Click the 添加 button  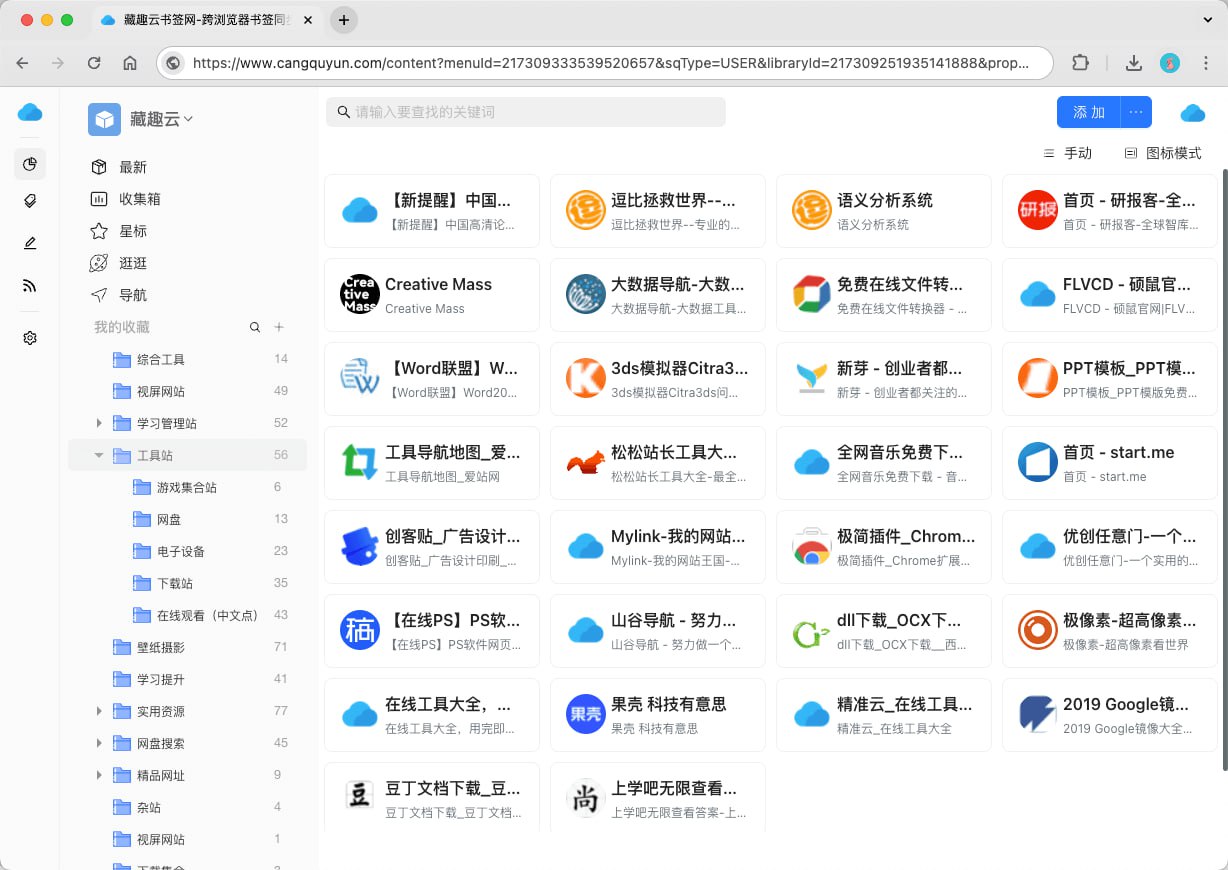[1089, 112]
